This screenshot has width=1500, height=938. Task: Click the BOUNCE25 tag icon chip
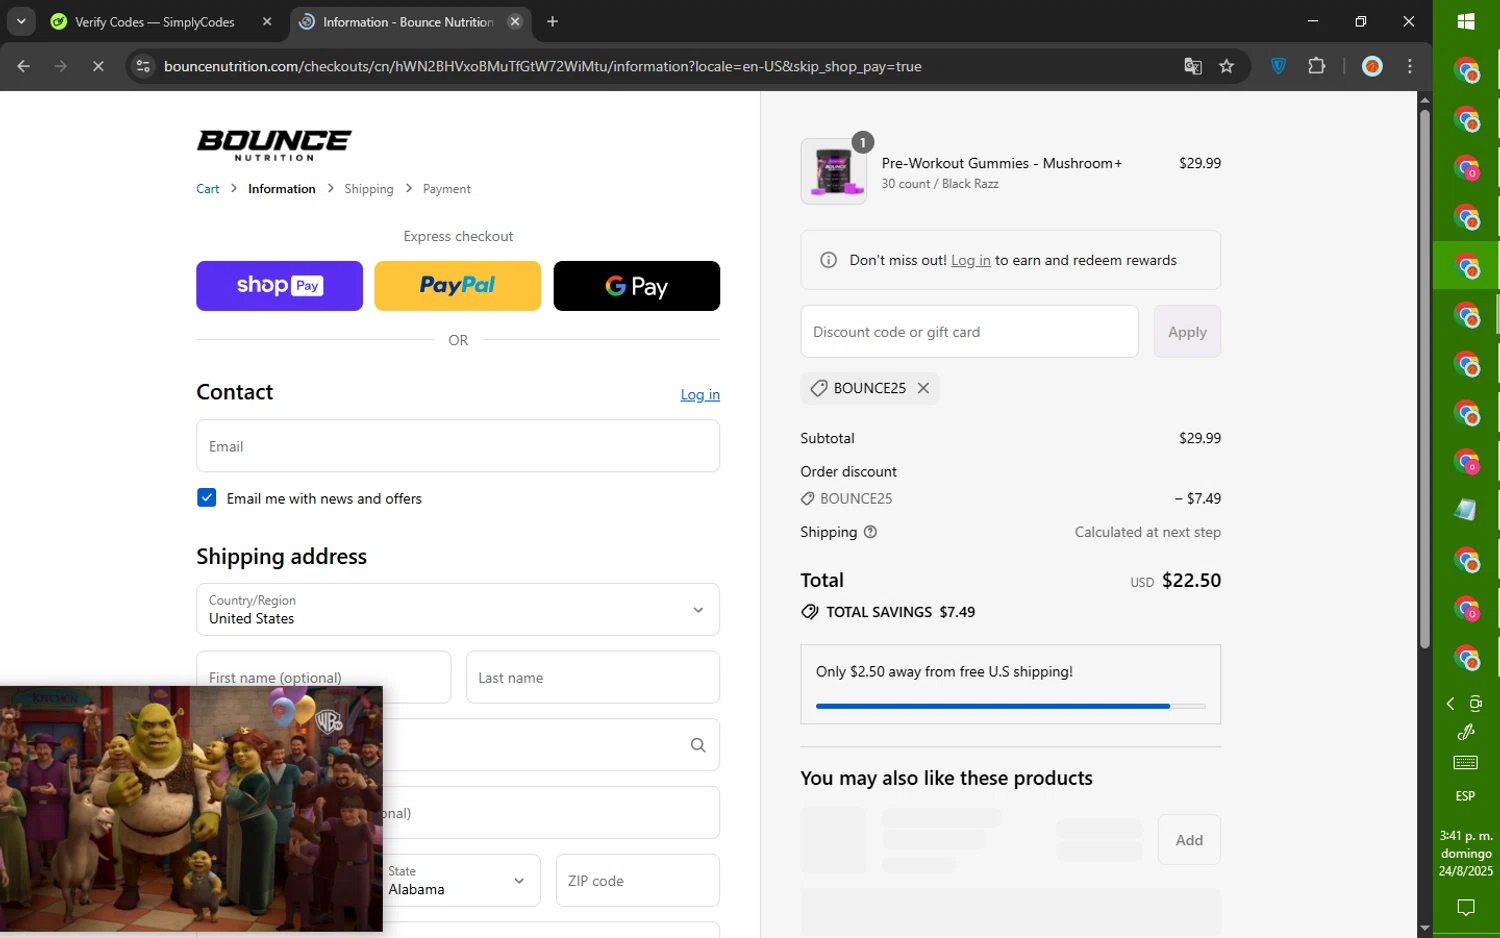819,388
